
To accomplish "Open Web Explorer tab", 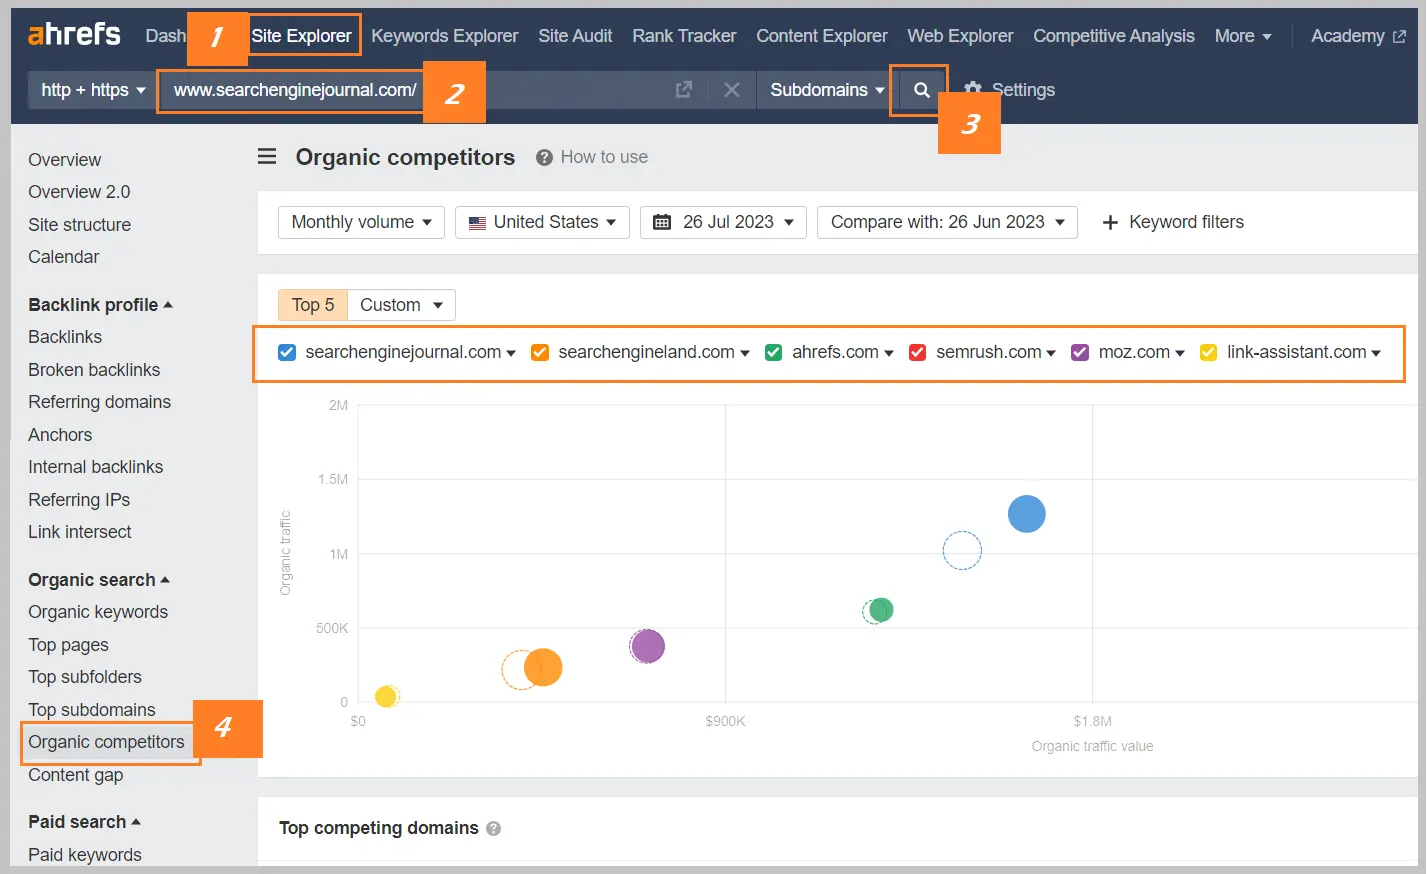I will pyautogui.click(x=960, y=36).
